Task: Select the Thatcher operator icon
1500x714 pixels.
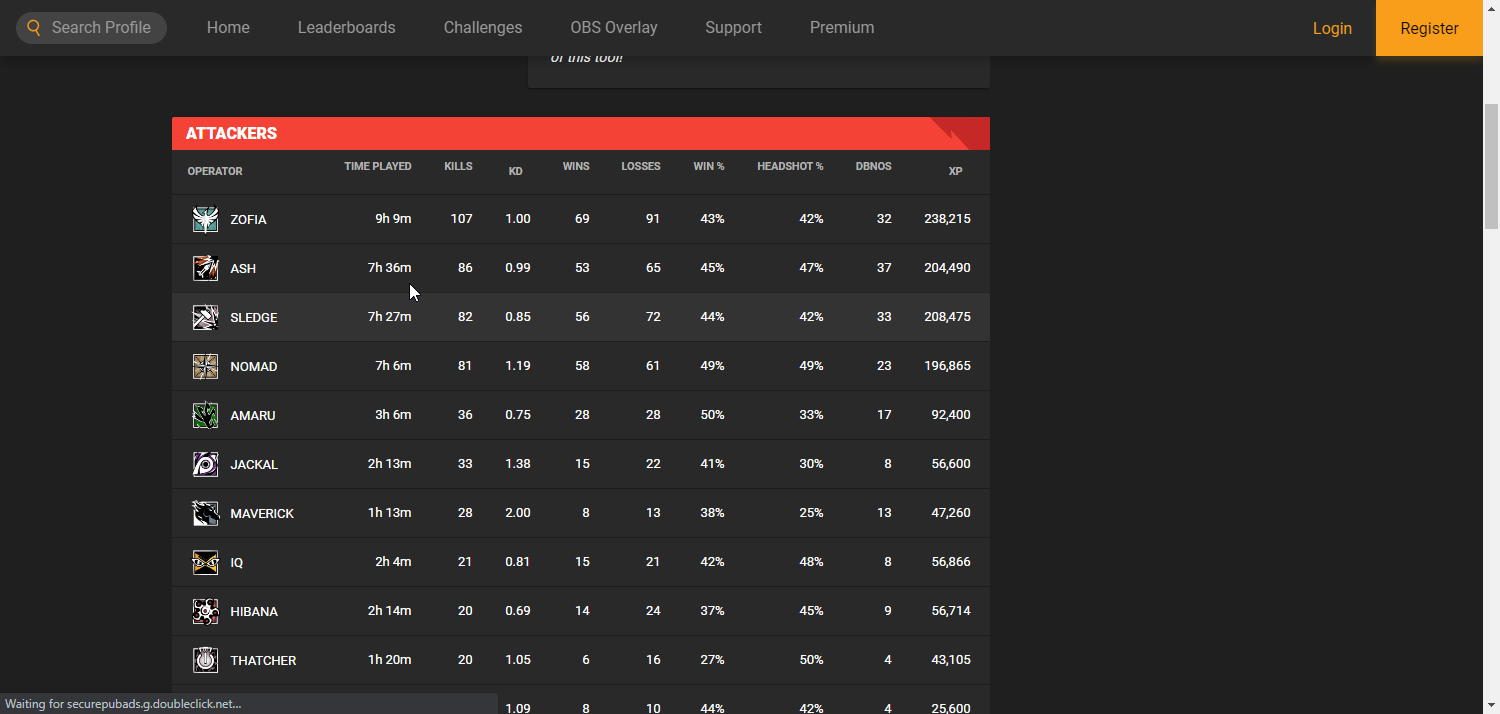Action: point(205,660)
